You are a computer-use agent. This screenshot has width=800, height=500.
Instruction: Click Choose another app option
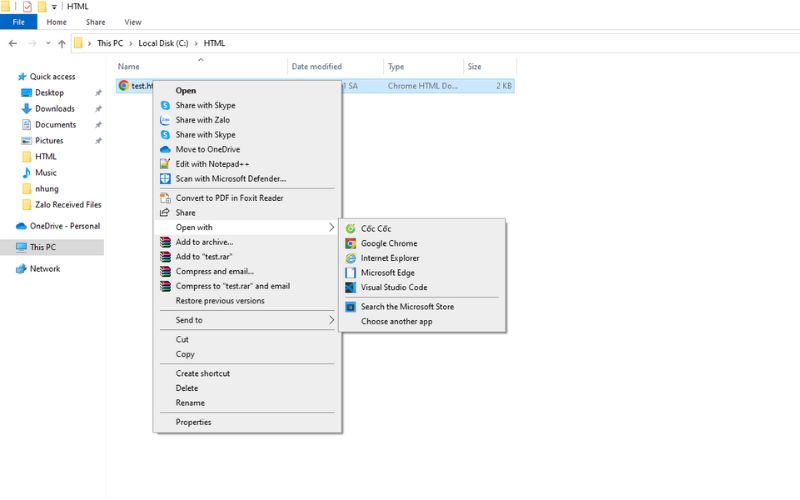[396, 322]
